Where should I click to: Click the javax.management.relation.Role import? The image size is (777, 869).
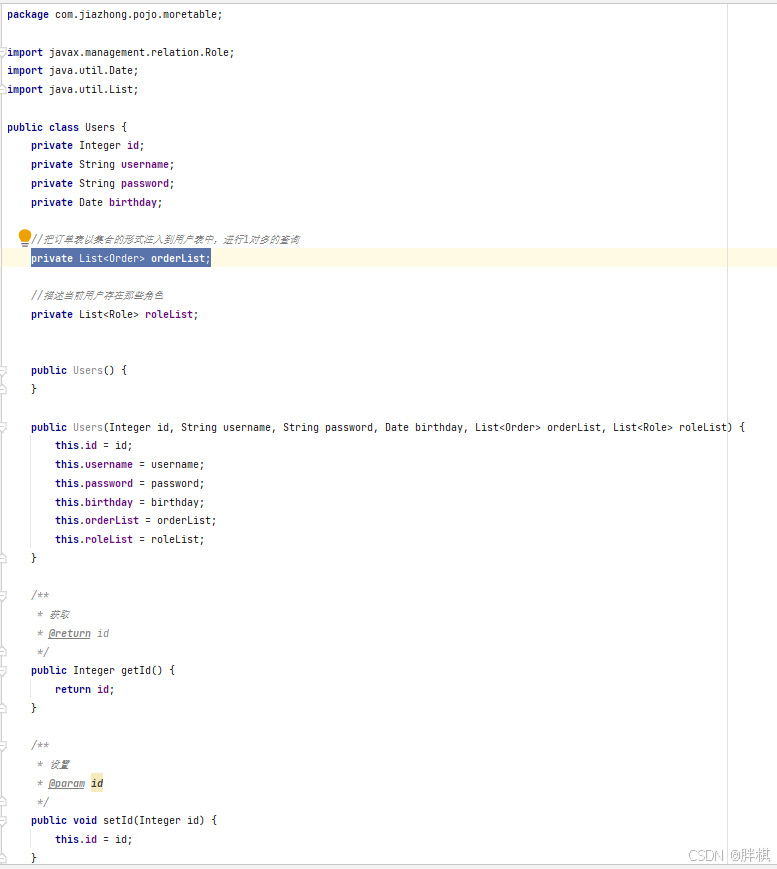[121, 52]
